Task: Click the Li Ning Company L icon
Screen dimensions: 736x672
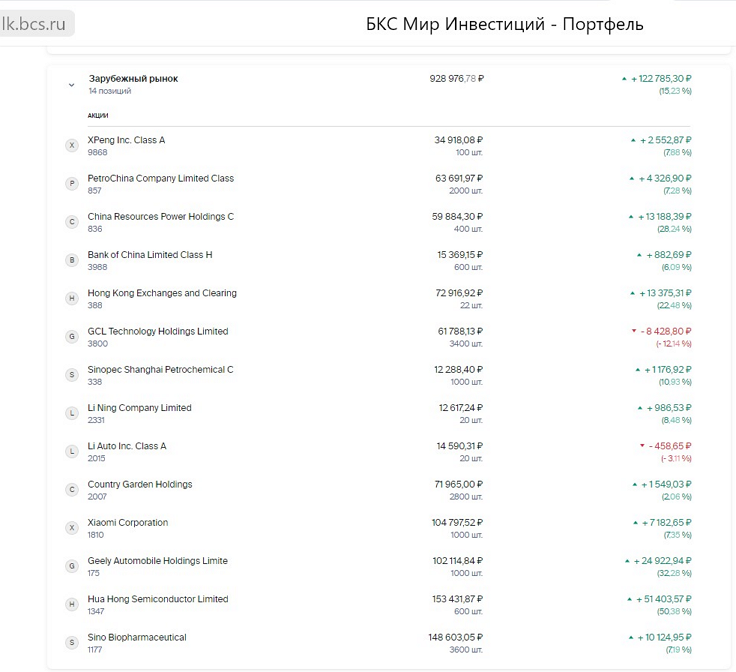Action: coord(71,413)
